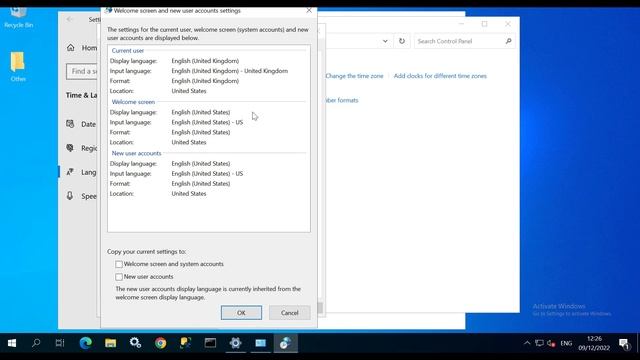
Task: Open the Windows Start menu
Action: pyautogui.click(x=12, y=343)
